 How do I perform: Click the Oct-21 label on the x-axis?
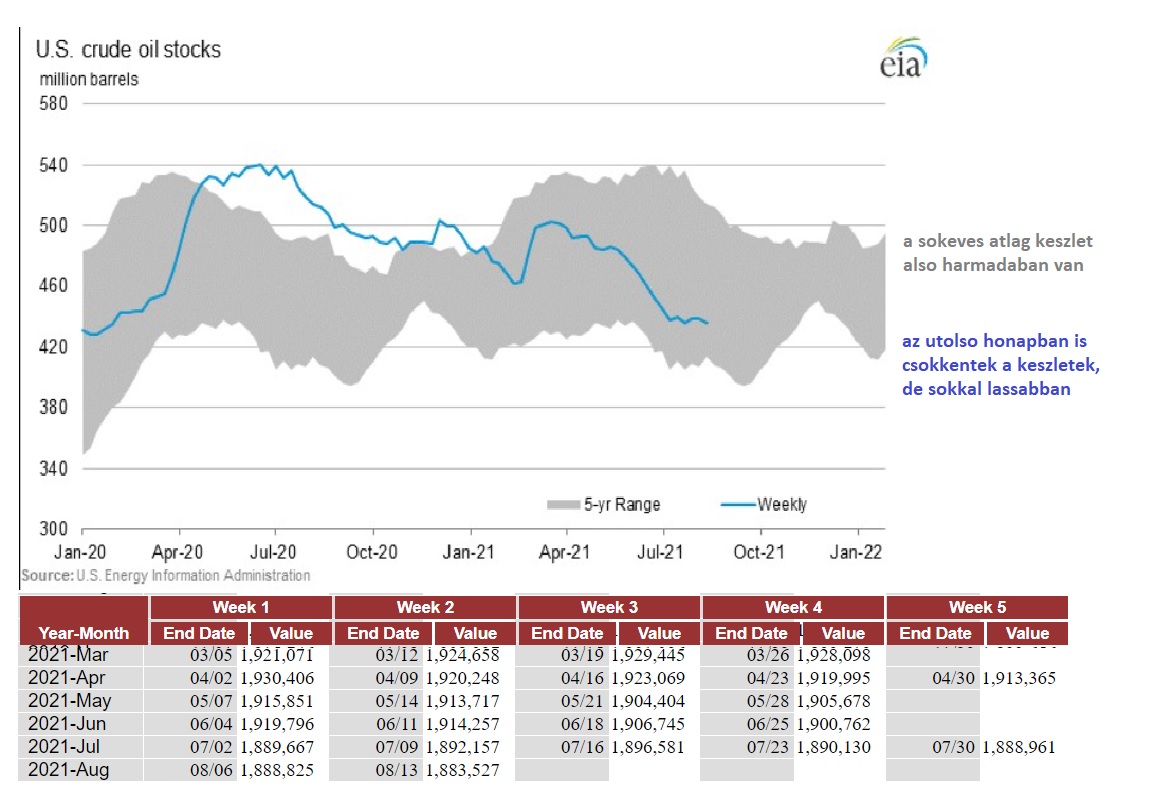coord(760,550)
